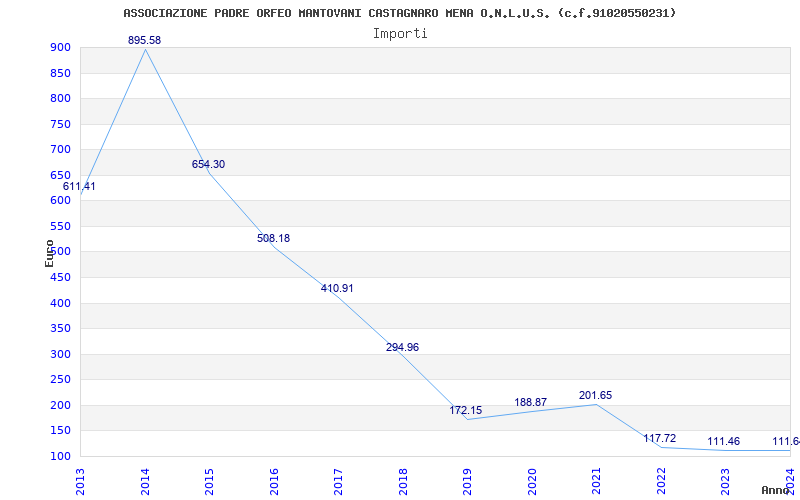Click the x-axis year 2022
This screenshot has height=500, width=800.
[661, 482]
